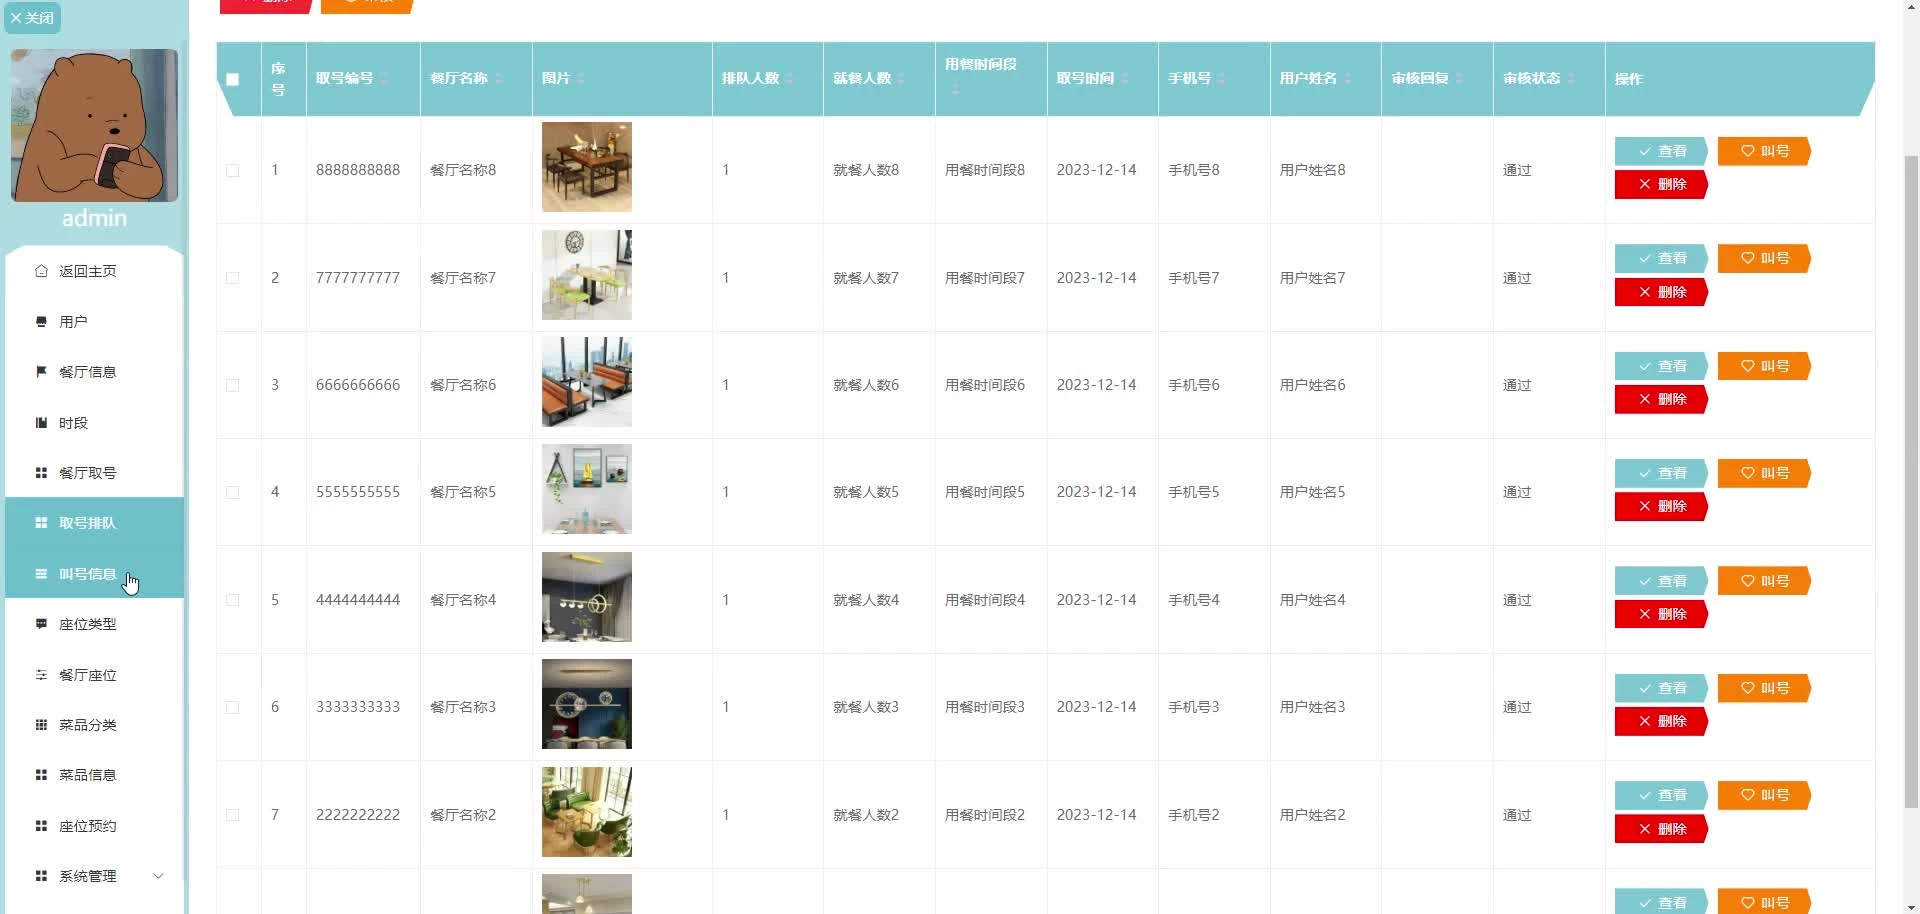Open the image thumbnail for 餐厅名称7
The image size is (1920, 914).
pos(587,275)
